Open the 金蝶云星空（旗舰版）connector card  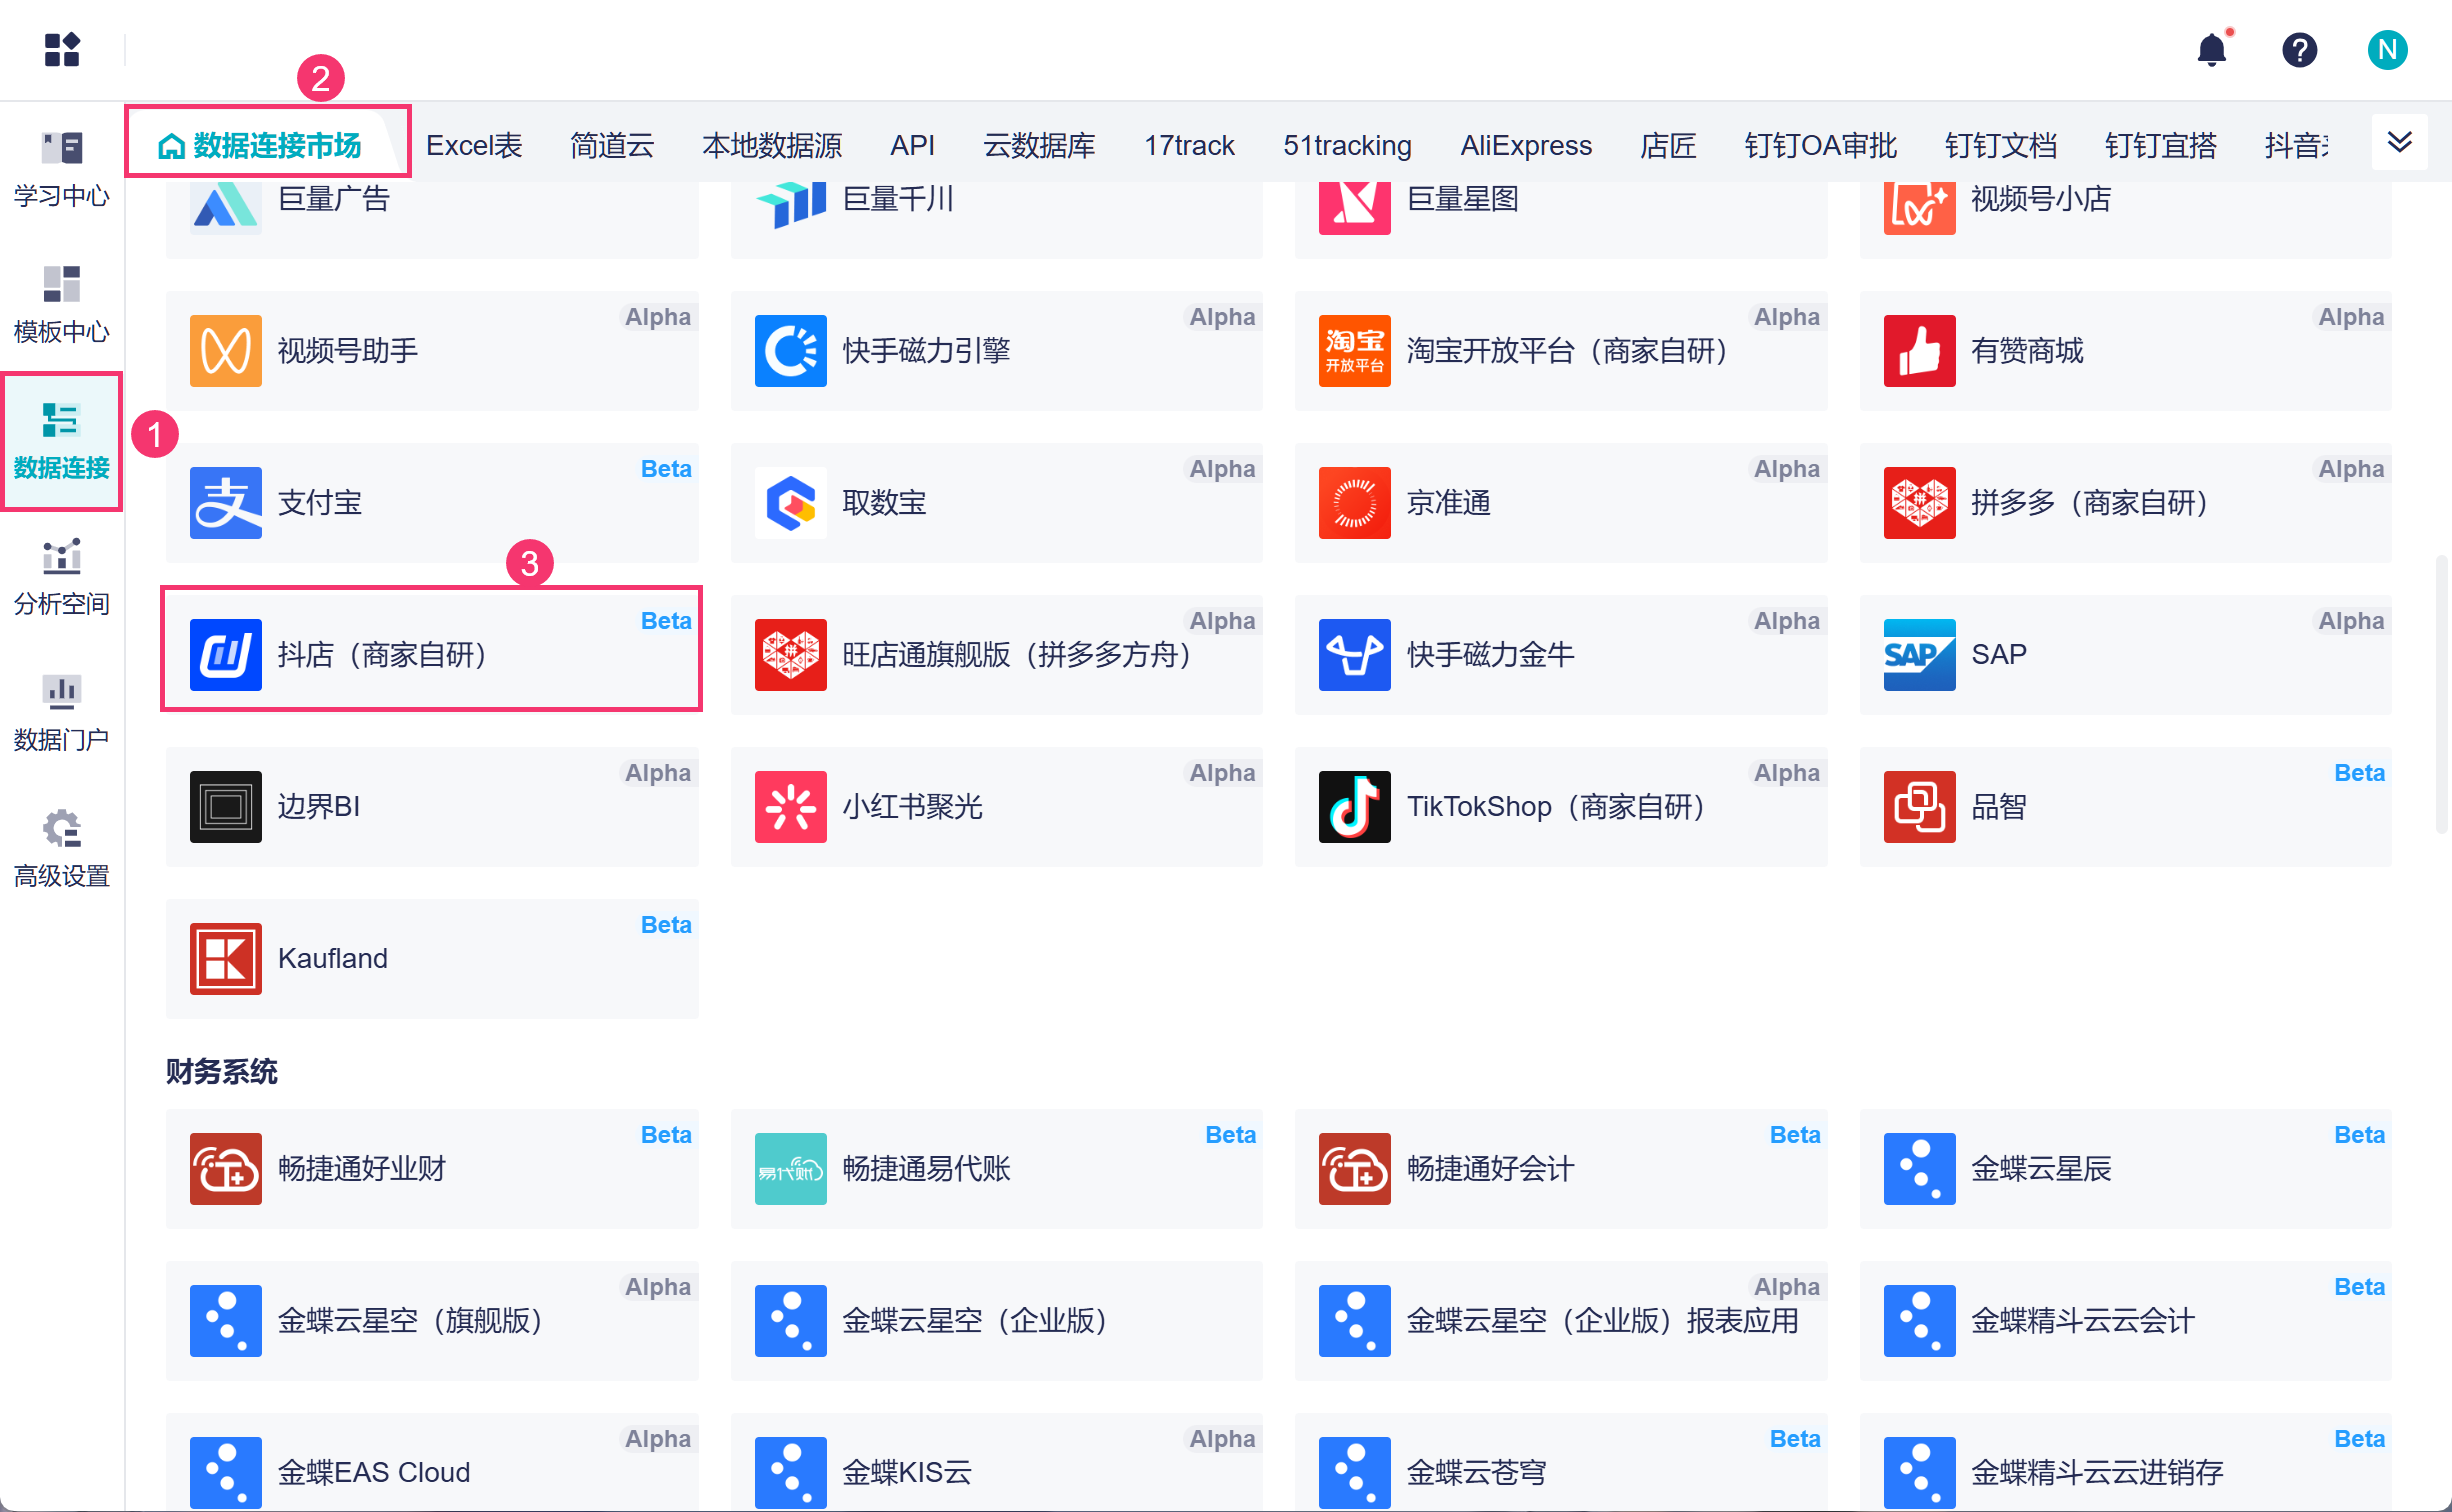click(x=432, y=1321)
